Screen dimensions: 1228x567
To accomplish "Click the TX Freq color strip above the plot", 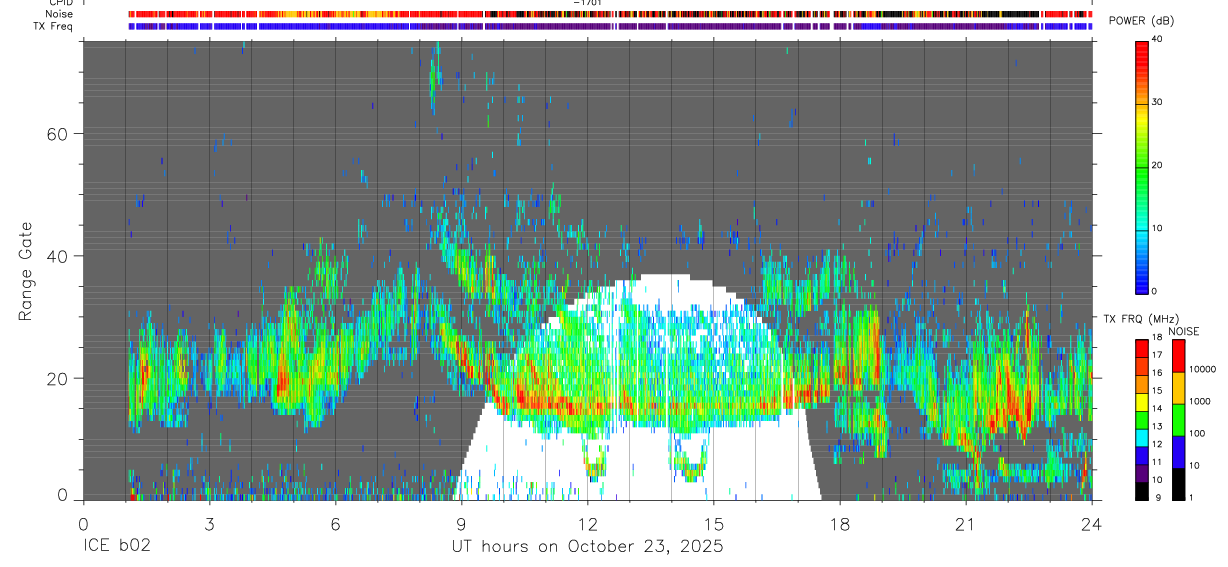I will 610,26.
